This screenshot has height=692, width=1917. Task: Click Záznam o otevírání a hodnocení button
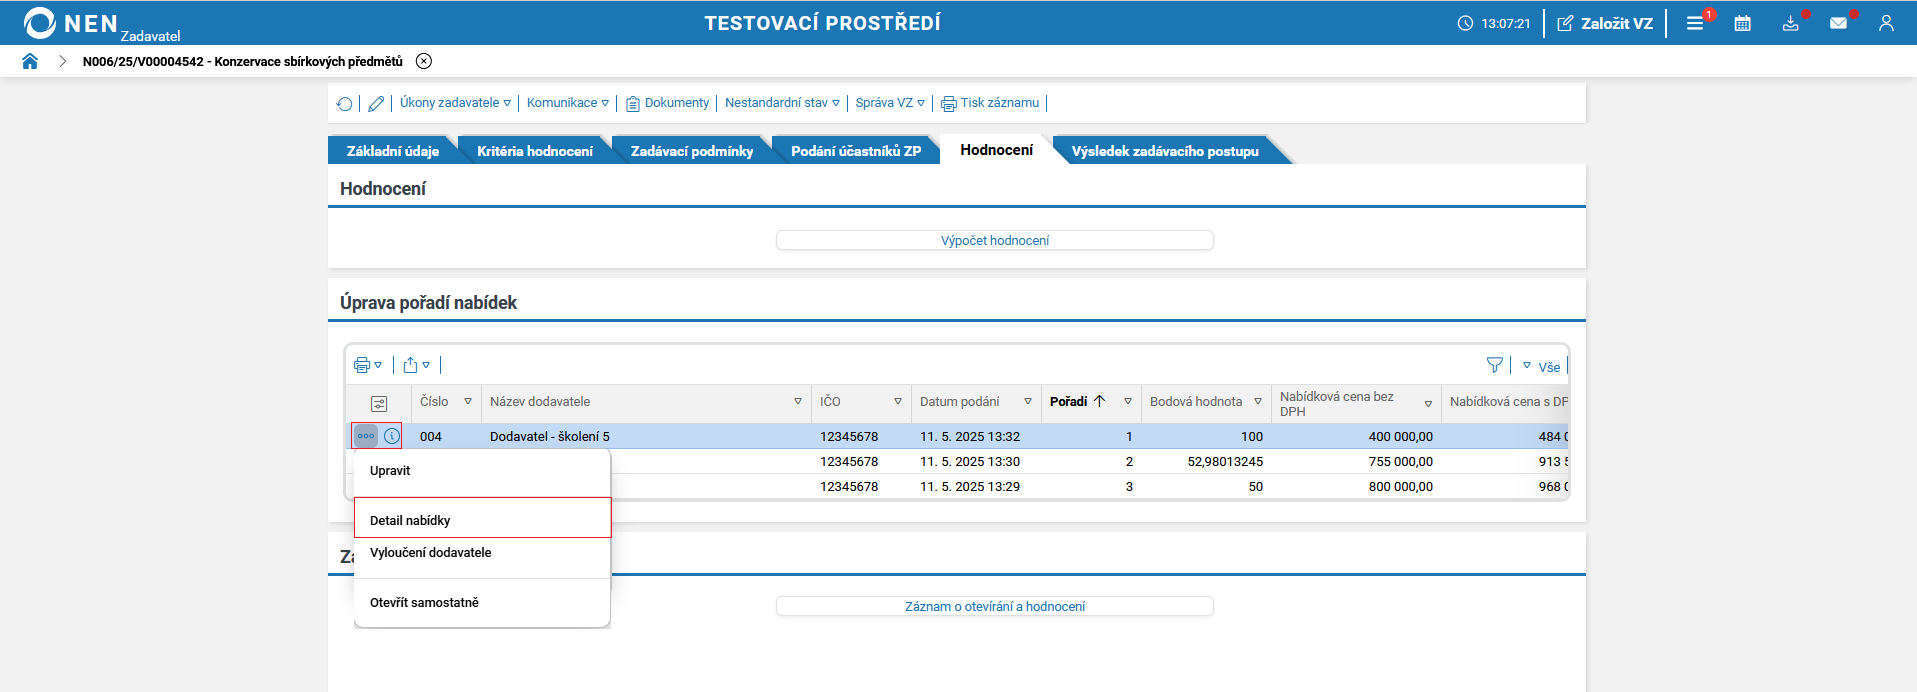pyautogui.click(x=994, y=606)
